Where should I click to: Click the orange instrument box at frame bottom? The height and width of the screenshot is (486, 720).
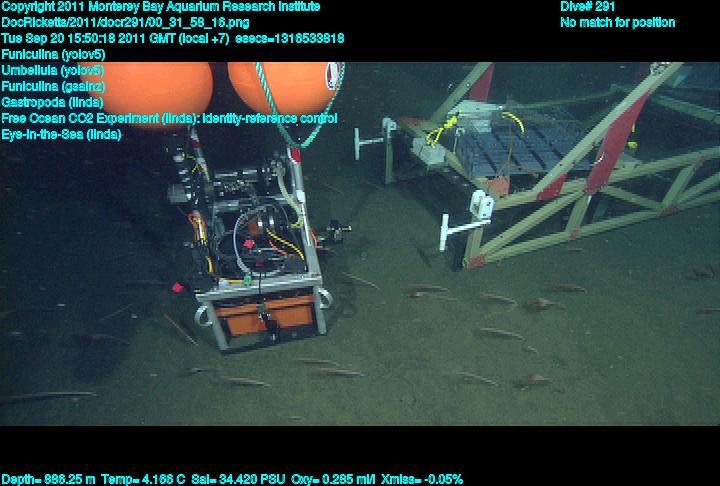pyautogui.click(x=264, y=316)
